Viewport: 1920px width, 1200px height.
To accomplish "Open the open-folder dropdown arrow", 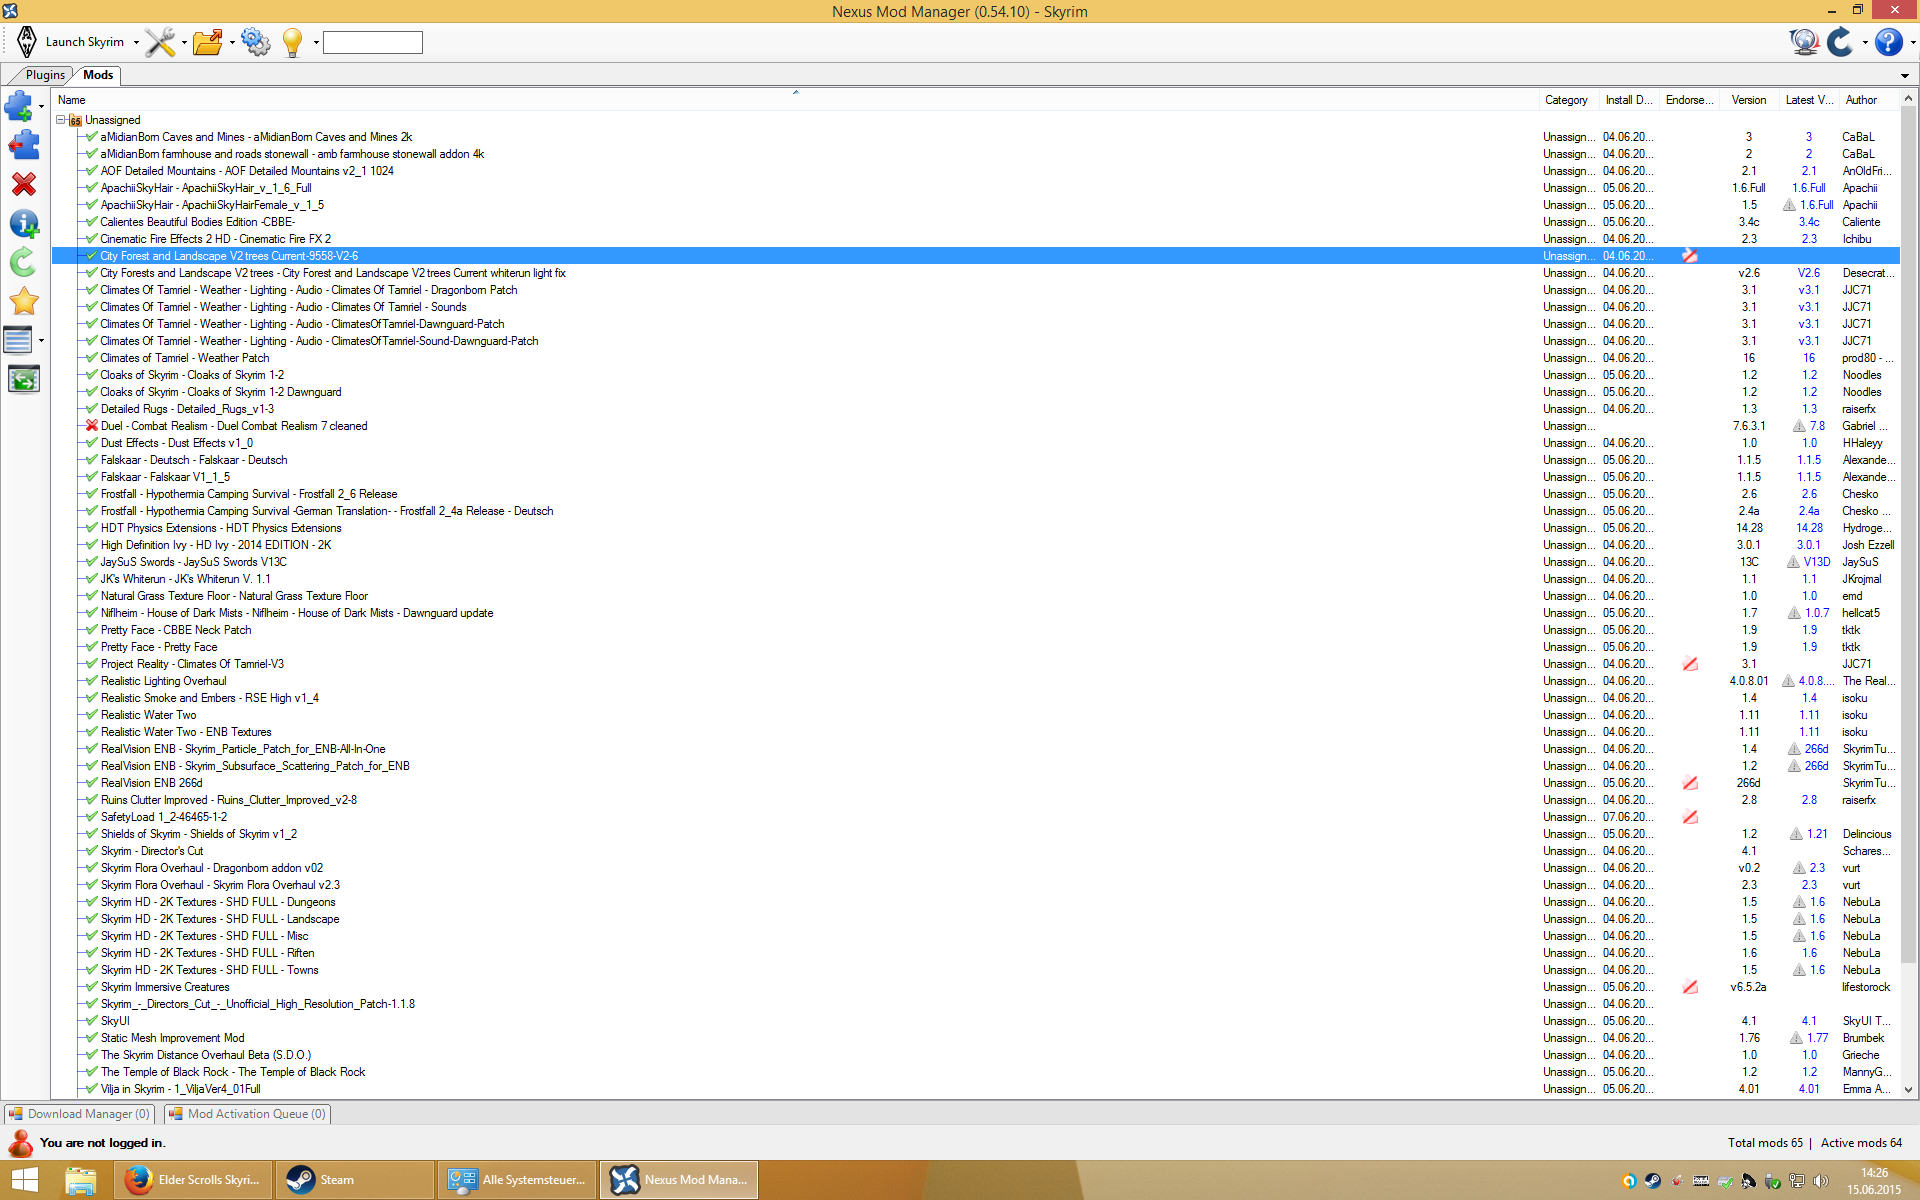I will tap(232, 43).
